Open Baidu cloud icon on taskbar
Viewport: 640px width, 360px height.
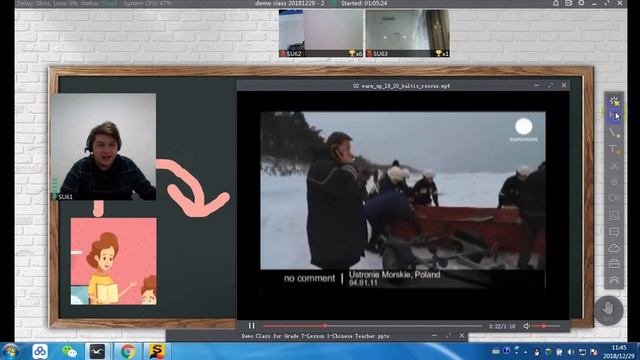(x=40, y=351)
